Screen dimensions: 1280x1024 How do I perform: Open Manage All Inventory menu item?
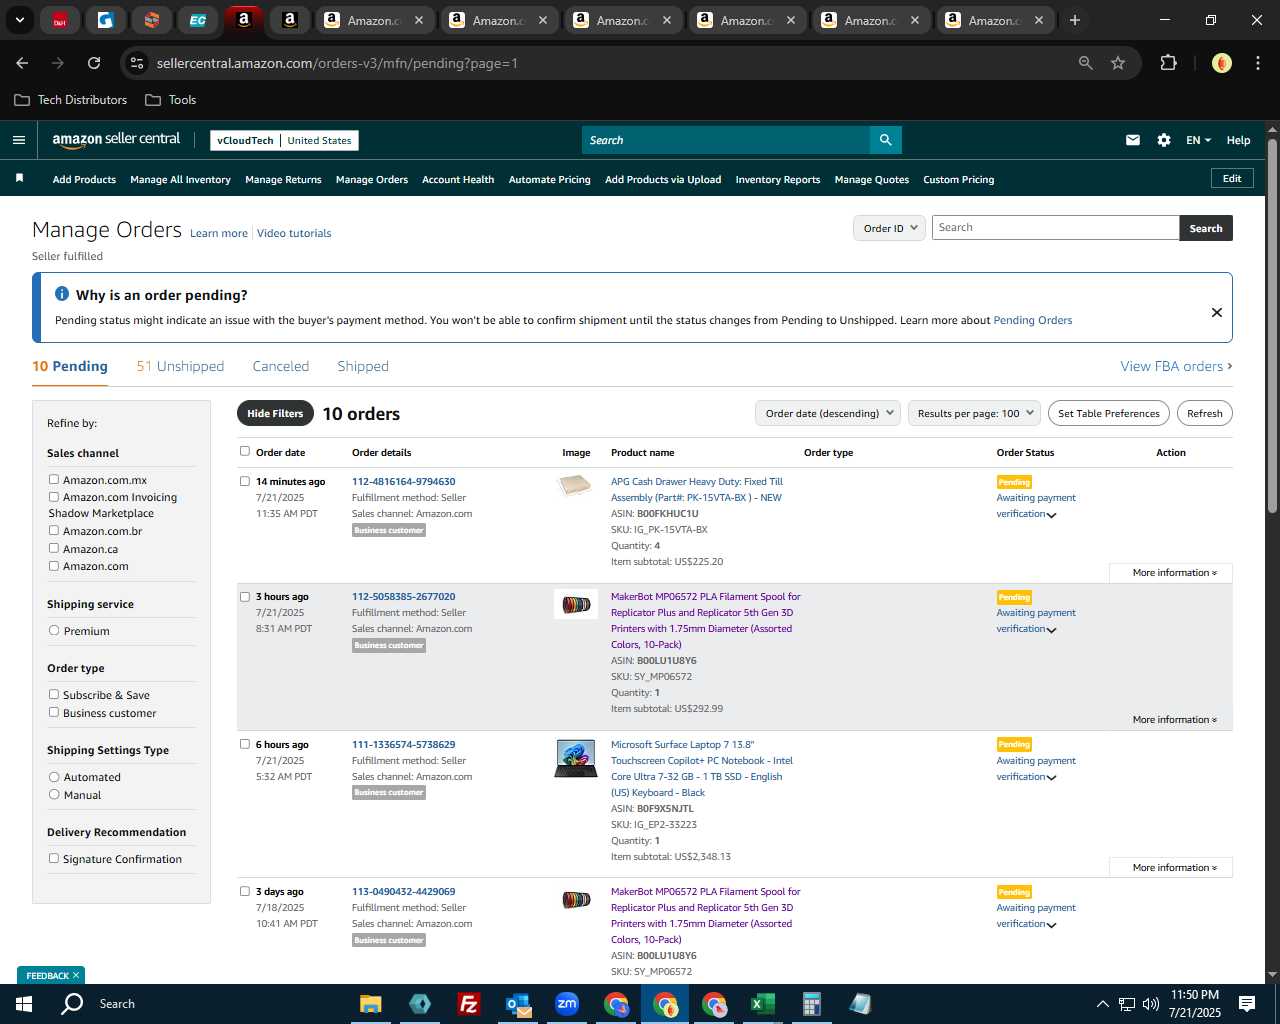(x=180, y=180)
